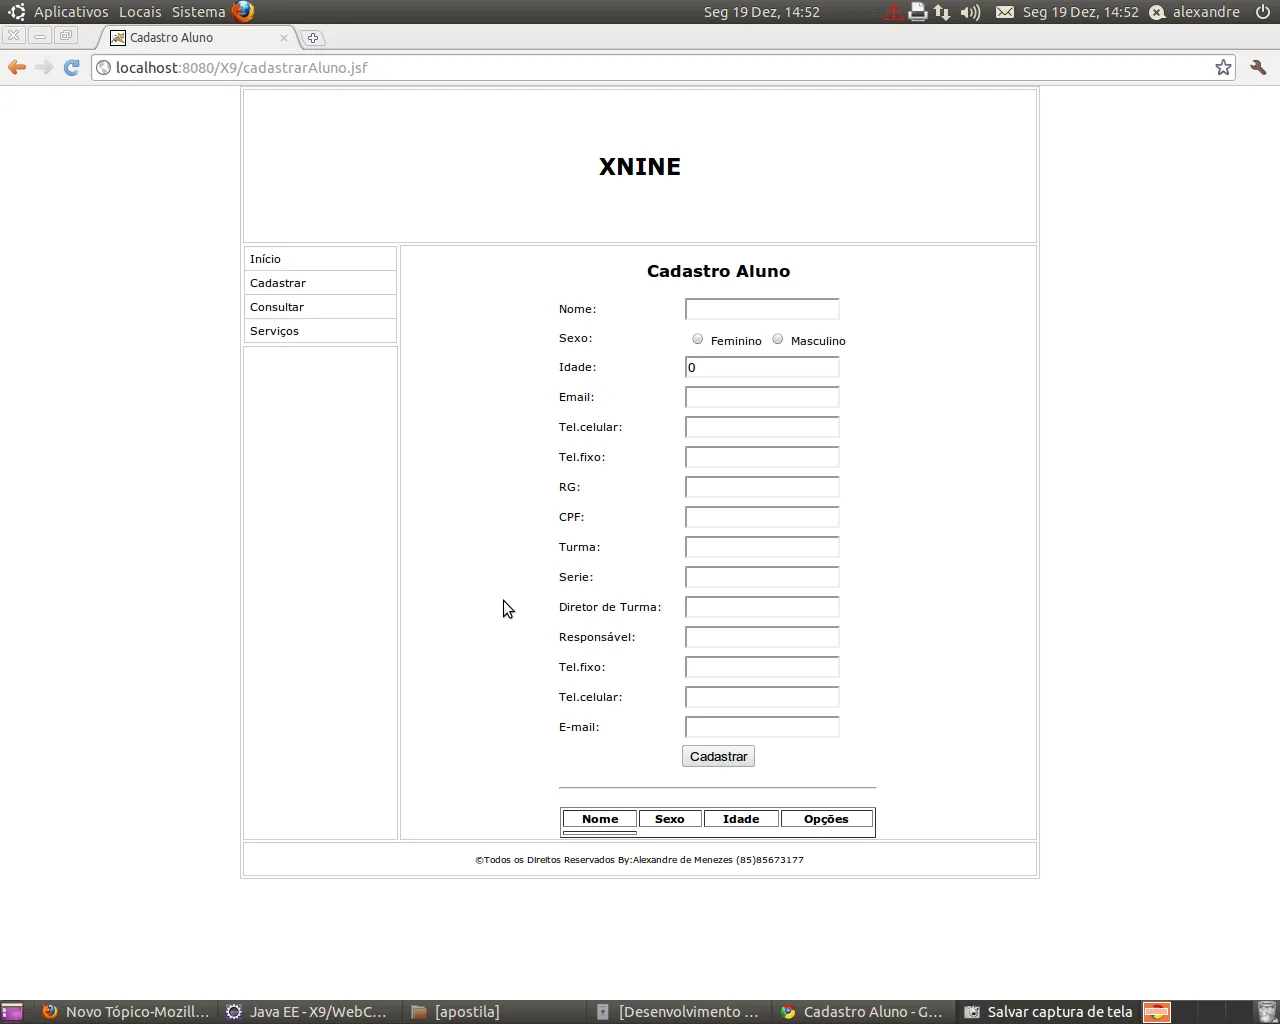Click the footer copyright text
This screenshot has width=1280, height=1024.
coord(639,860)
